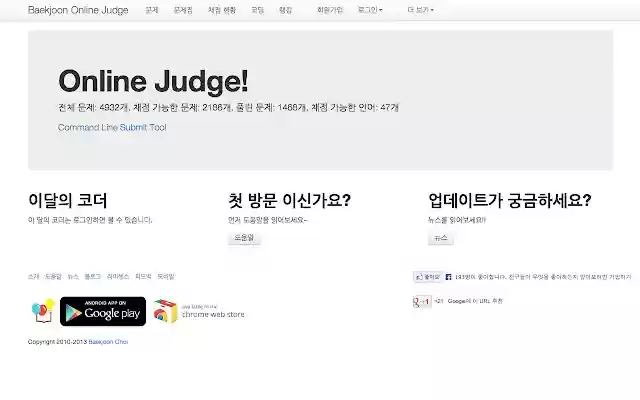
Task: Click the balloons and book icon
Action: pyautogui.click(x=43, y=311)
